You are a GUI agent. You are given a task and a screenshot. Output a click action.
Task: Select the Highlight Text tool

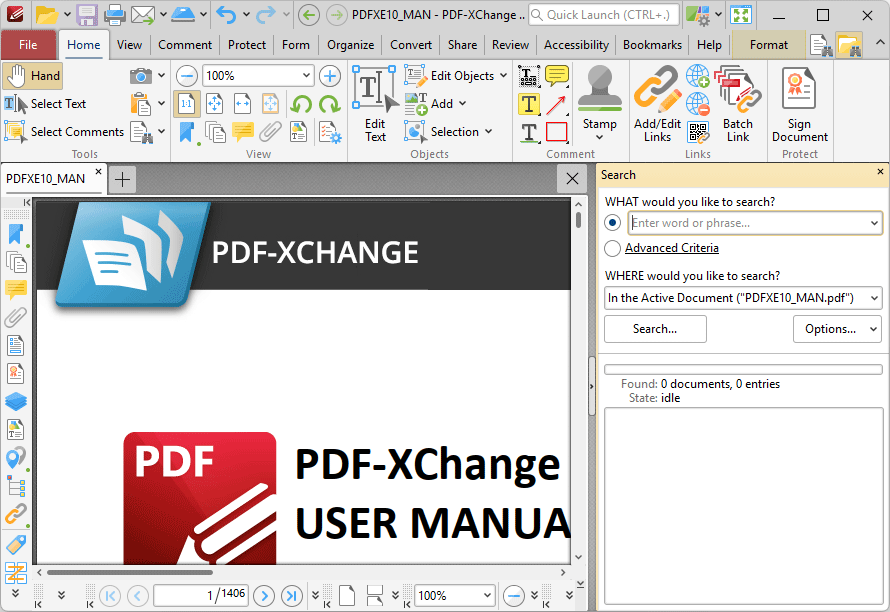528,104
